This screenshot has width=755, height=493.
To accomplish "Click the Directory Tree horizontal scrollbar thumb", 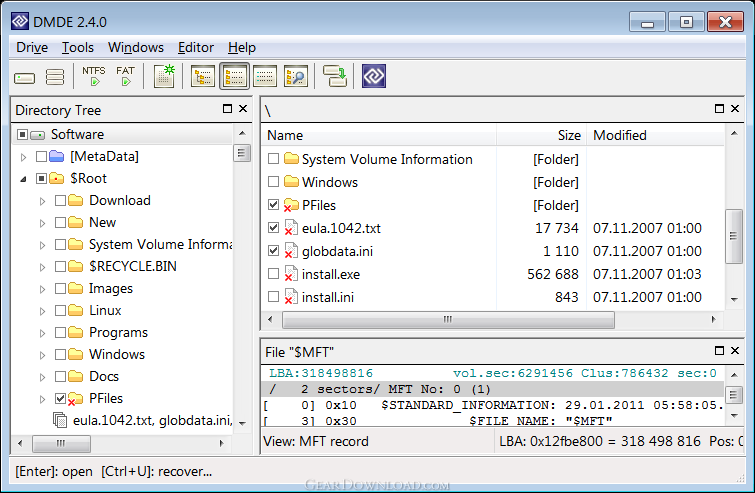I will point(61,443).
